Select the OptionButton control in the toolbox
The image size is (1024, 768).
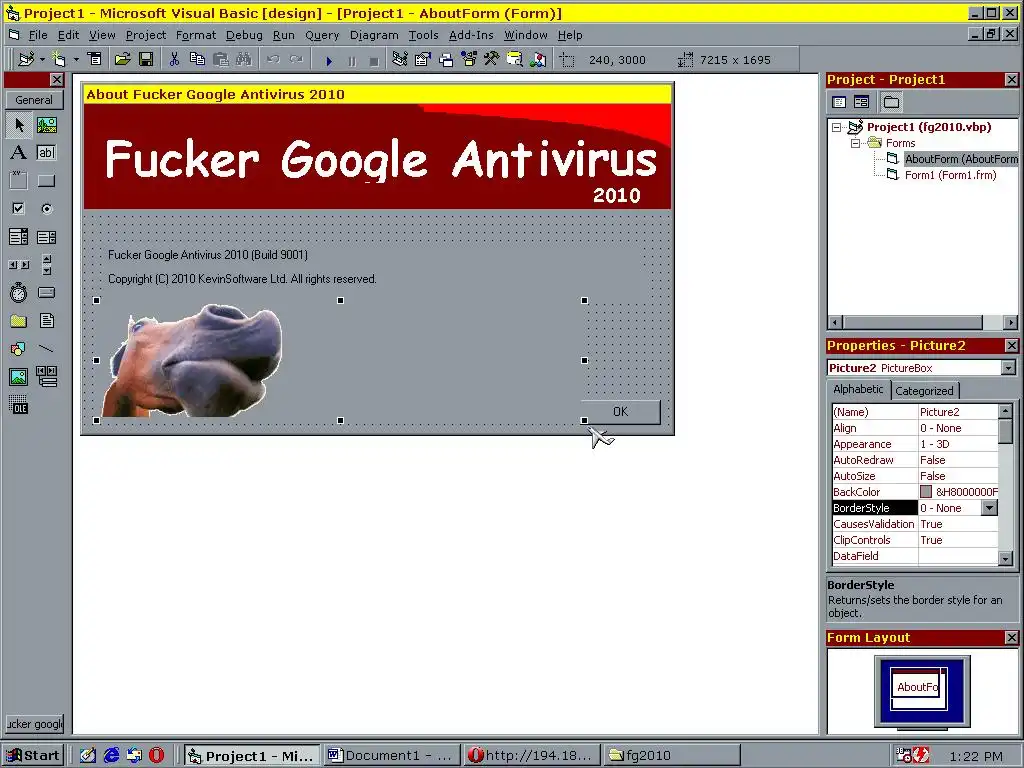coord(46,209)
